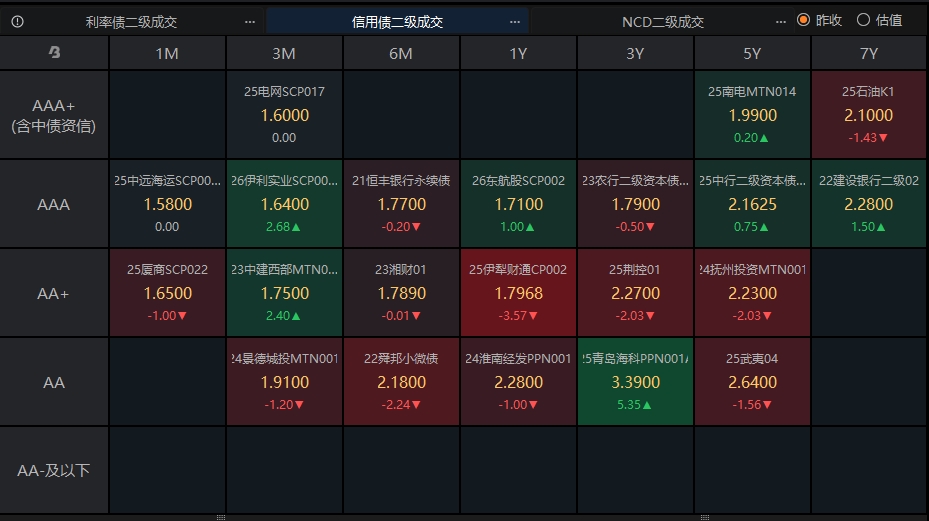This screenshot has height=521, width=929.
Task: Click the 6M column header
Action: (401, 53)
